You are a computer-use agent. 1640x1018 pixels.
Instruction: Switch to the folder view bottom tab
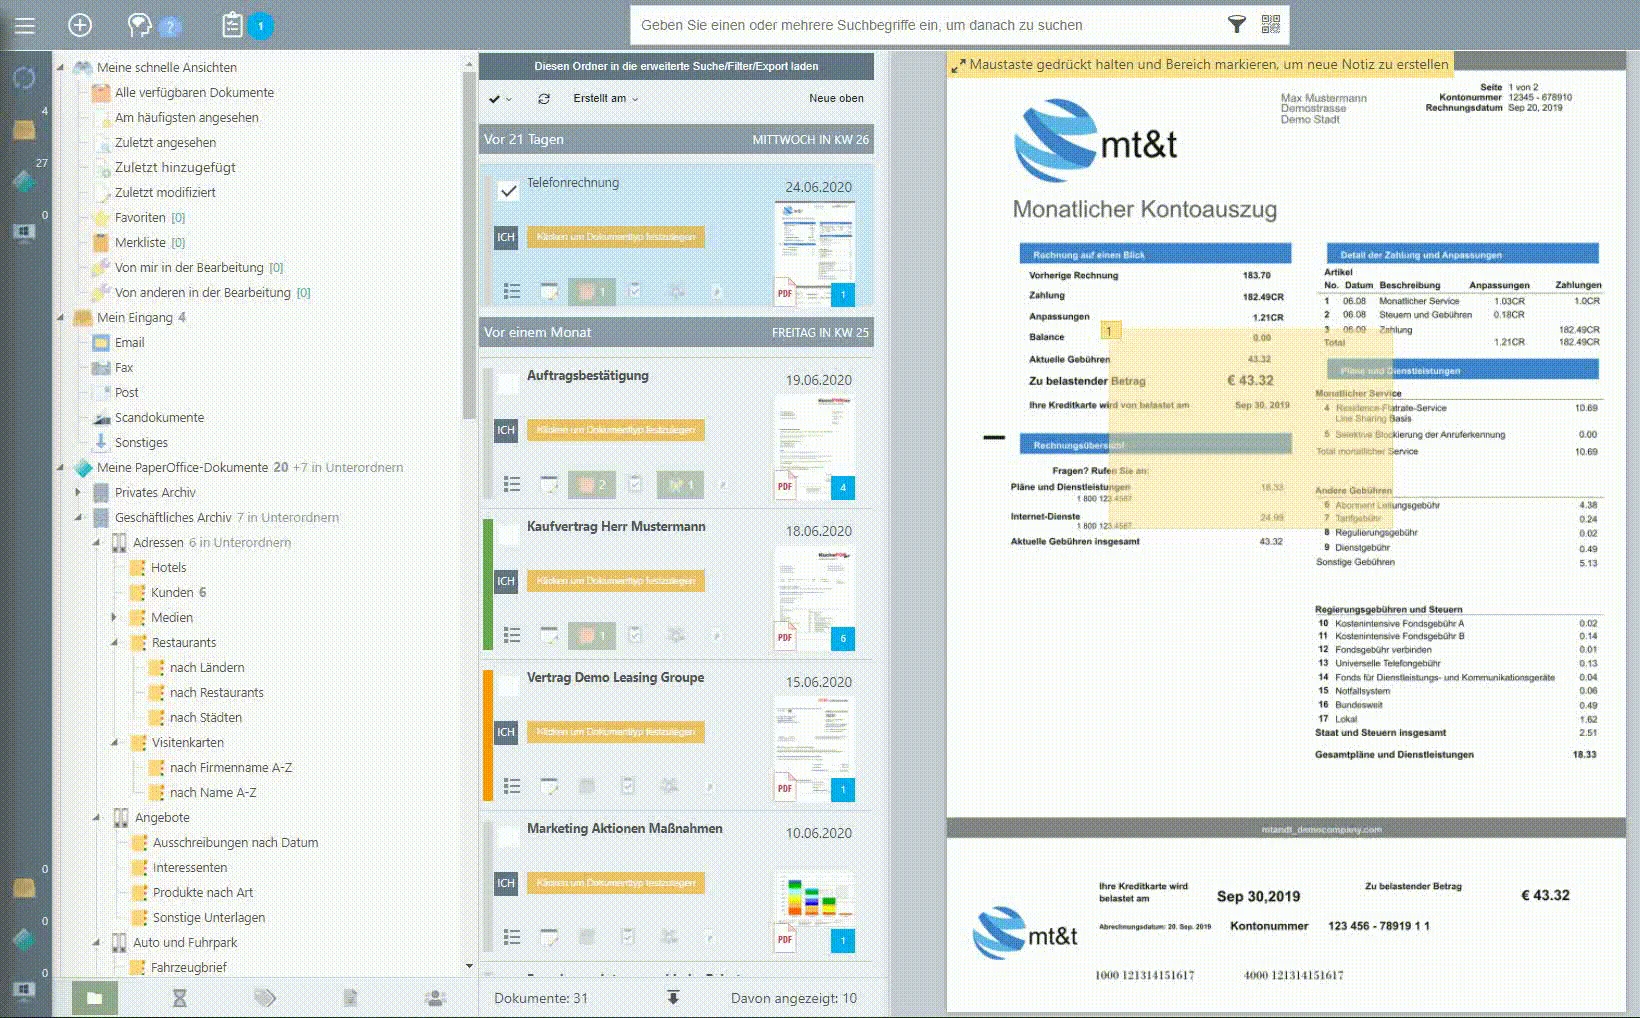[x=95, y=998]
